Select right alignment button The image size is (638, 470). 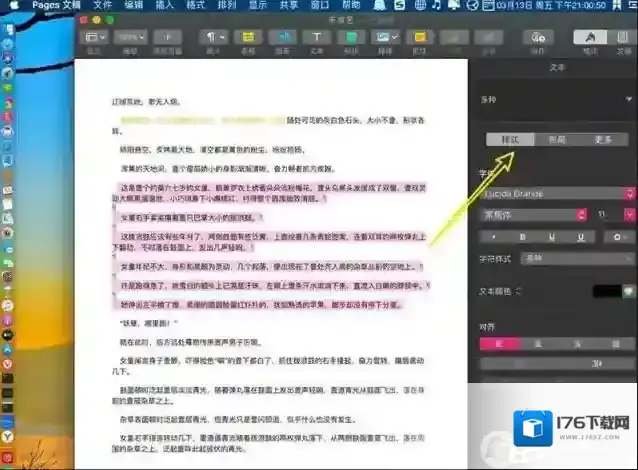tap(577, 344)
